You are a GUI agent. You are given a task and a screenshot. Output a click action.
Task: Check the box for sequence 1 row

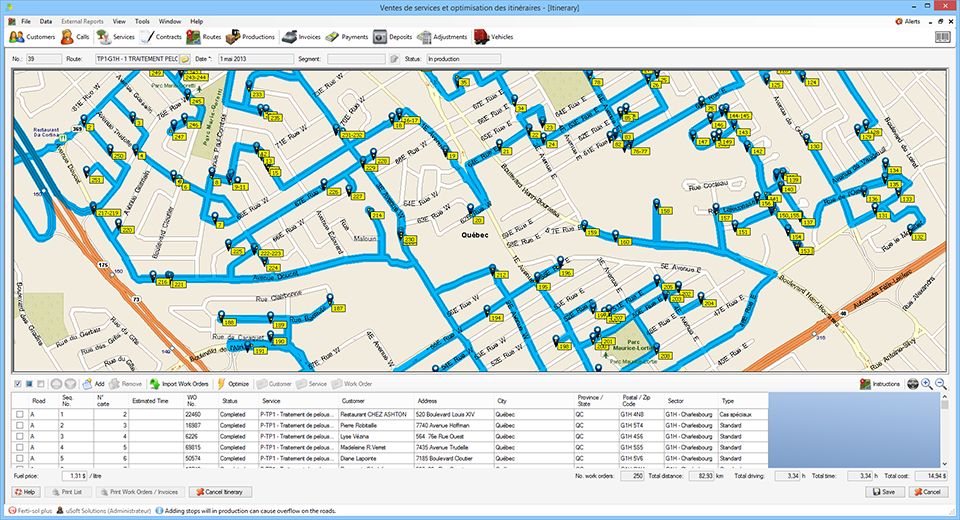pyautogui.click(x=19, y=414)
